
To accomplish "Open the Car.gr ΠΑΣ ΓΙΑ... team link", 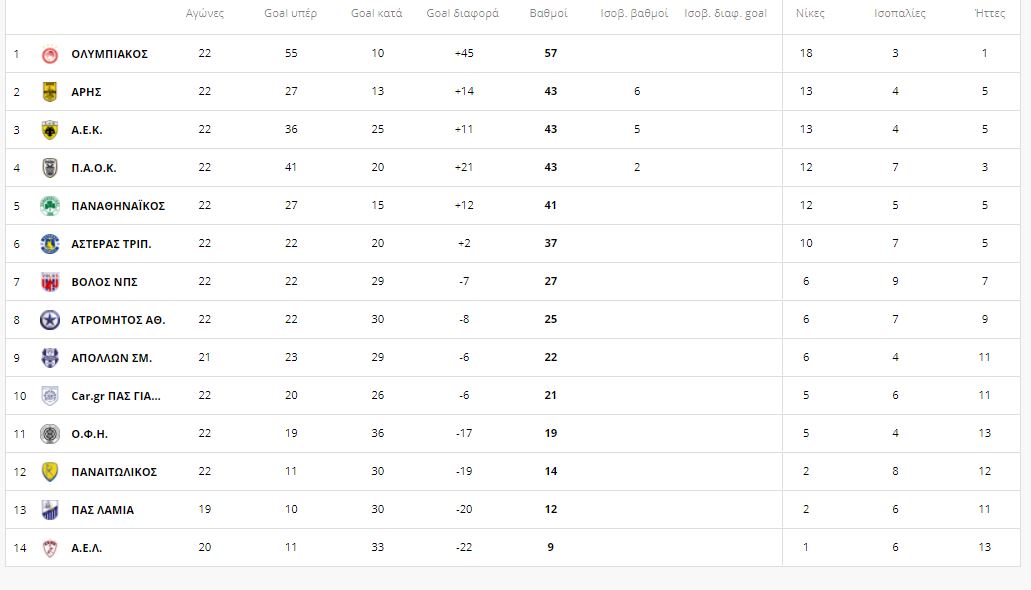I will coord(116,396).
